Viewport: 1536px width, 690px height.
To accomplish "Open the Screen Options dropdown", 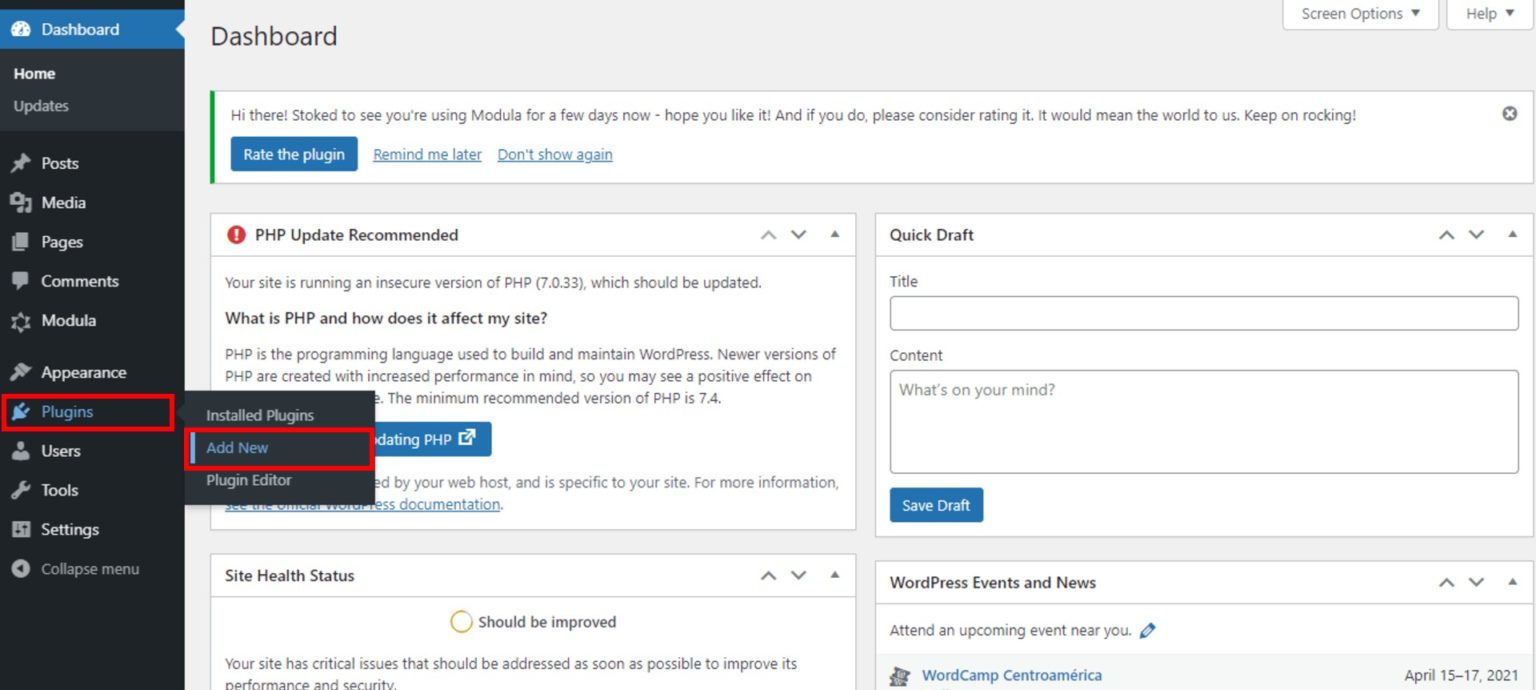I will click(1360, 14).
